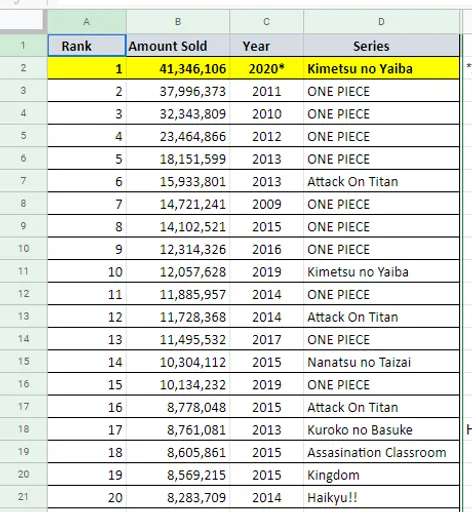Click the highlighted Kimetsu no Yaiba cell
The width and height of the screenshot is (472, 512).
point(381,69)
